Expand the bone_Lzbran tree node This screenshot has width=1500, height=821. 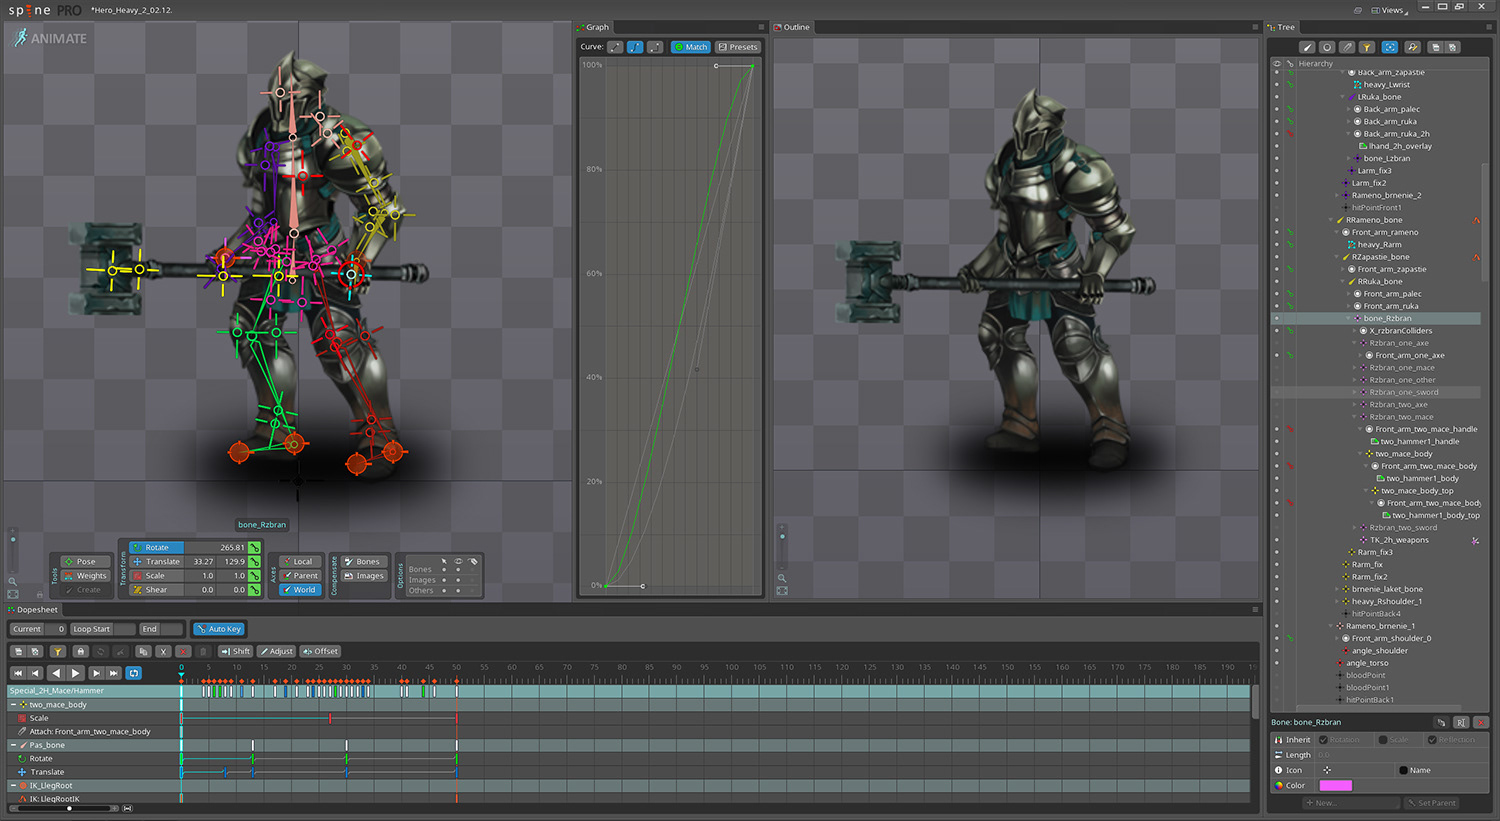pyautogui.click(x=1348, y=158)
